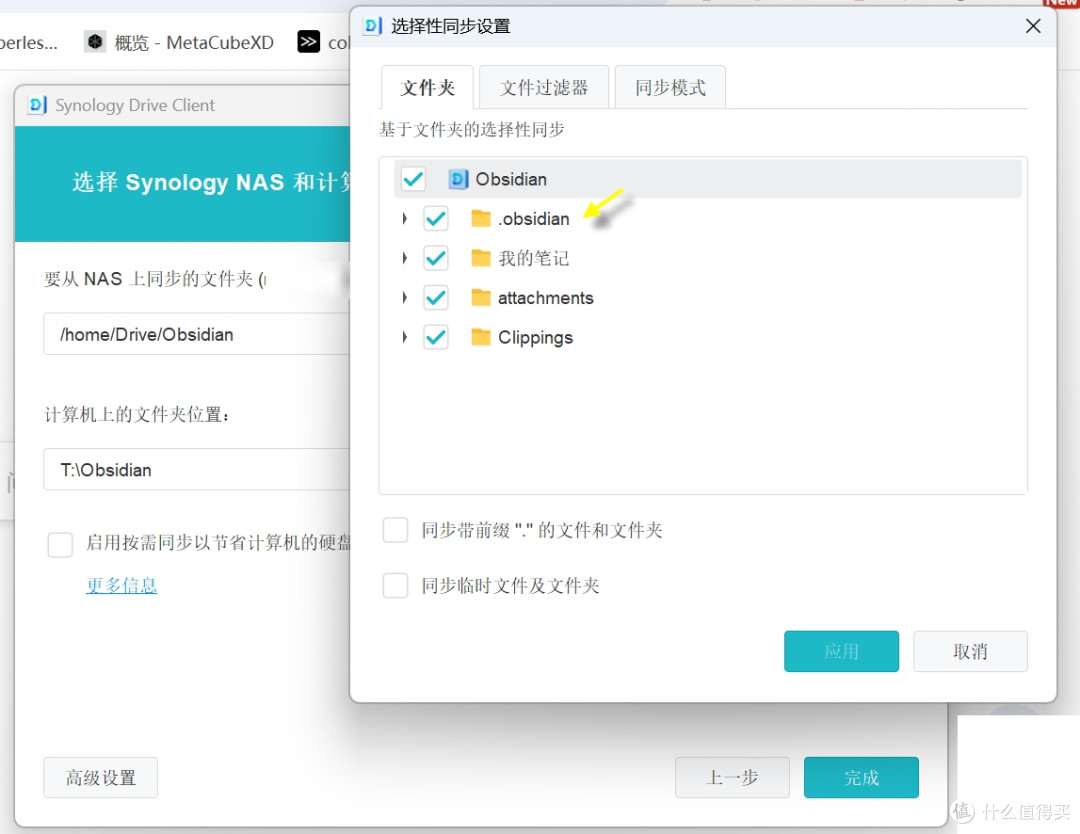Select the .obsidian folder name
The image size is (1080, 834).
pyautogui.click(x=534, y=219)
